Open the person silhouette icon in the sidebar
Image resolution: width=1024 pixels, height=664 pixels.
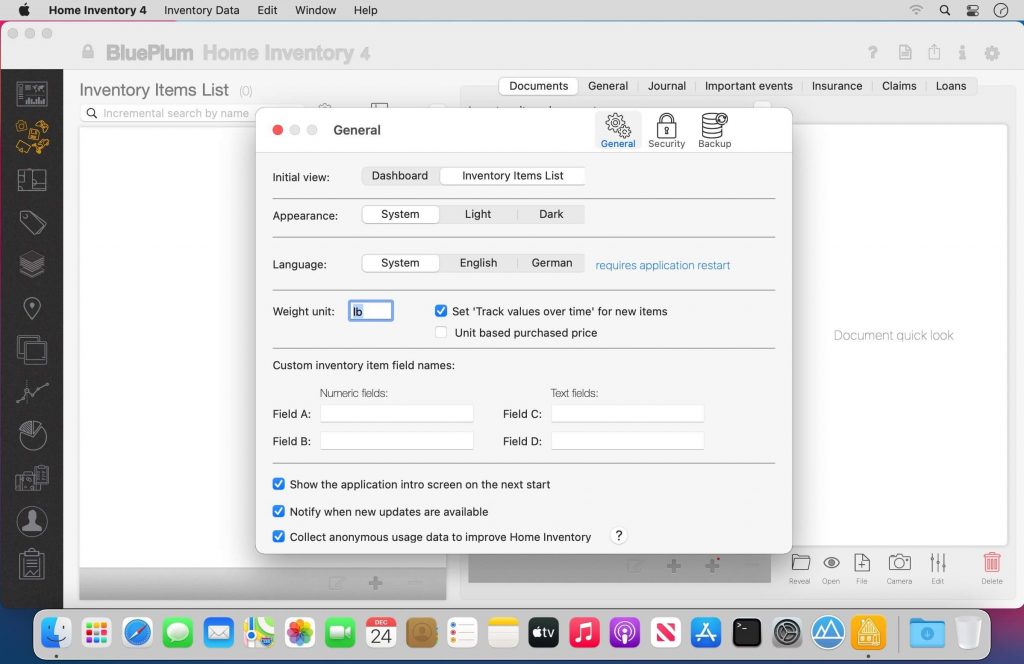pyautogui.click(x=32, y=521)
